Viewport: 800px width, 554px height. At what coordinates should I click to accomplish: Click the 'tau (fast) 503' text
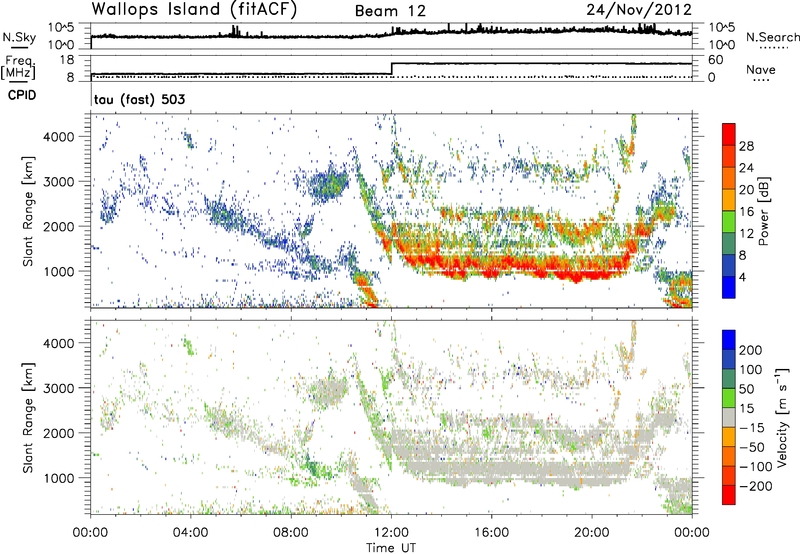(139, 99)
